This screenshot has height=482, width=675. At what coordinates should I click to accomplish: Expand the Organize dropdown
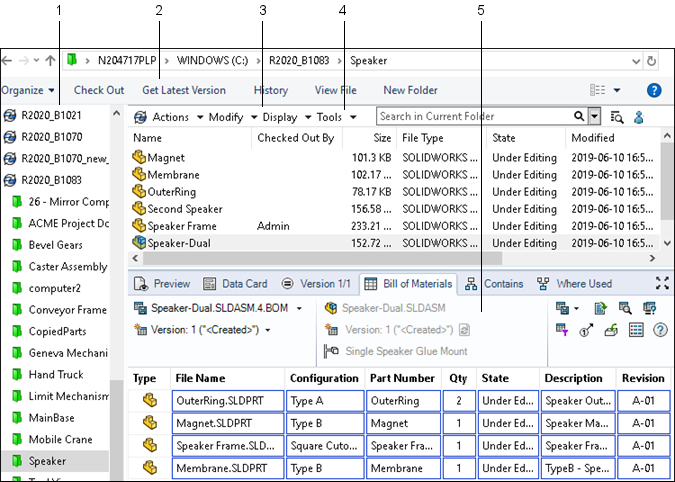28,90
